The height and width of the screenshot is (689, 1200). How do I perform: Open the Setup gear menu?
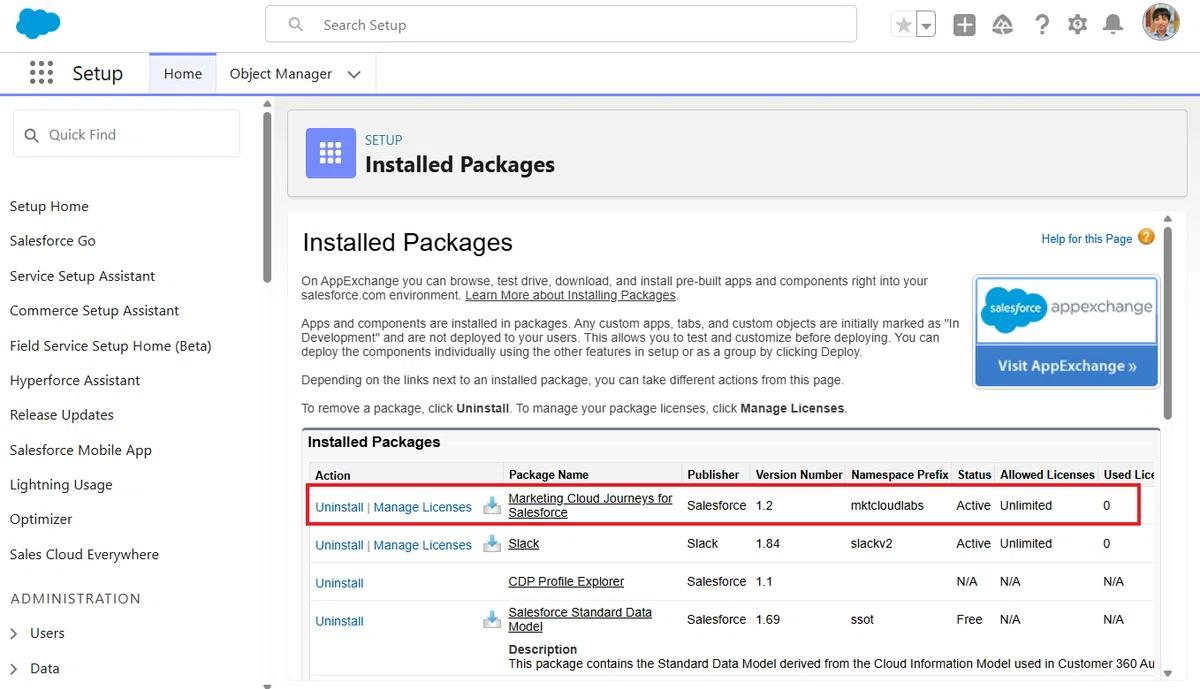(1077, 25)
